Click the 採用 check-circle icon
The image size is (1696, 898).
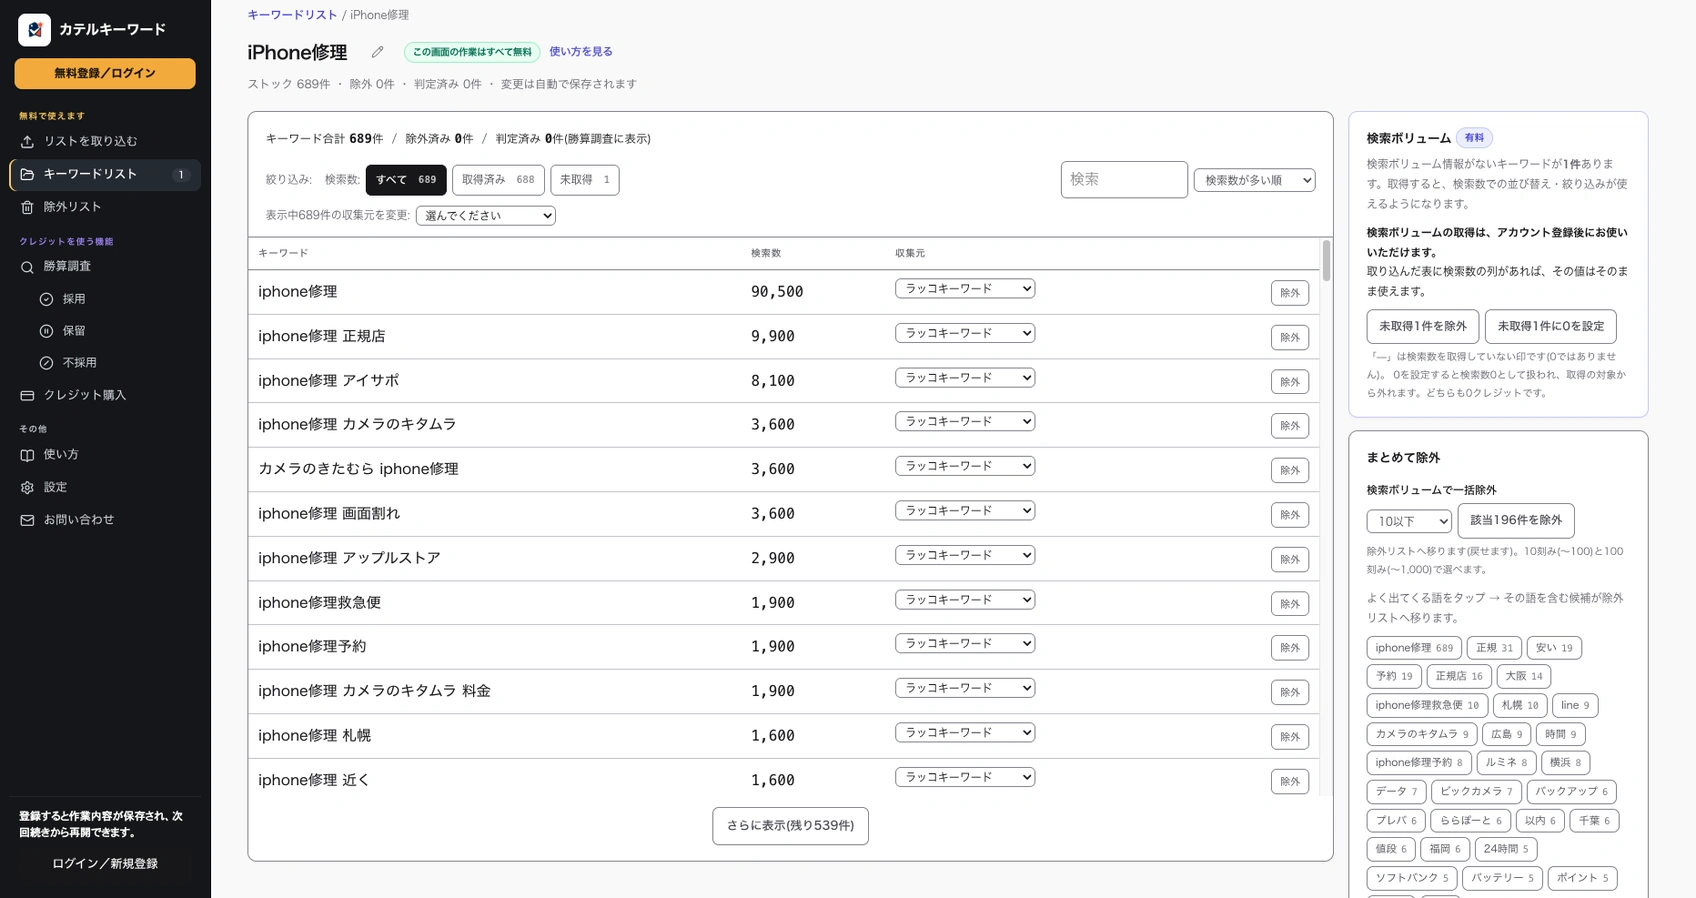pos(46,299)
